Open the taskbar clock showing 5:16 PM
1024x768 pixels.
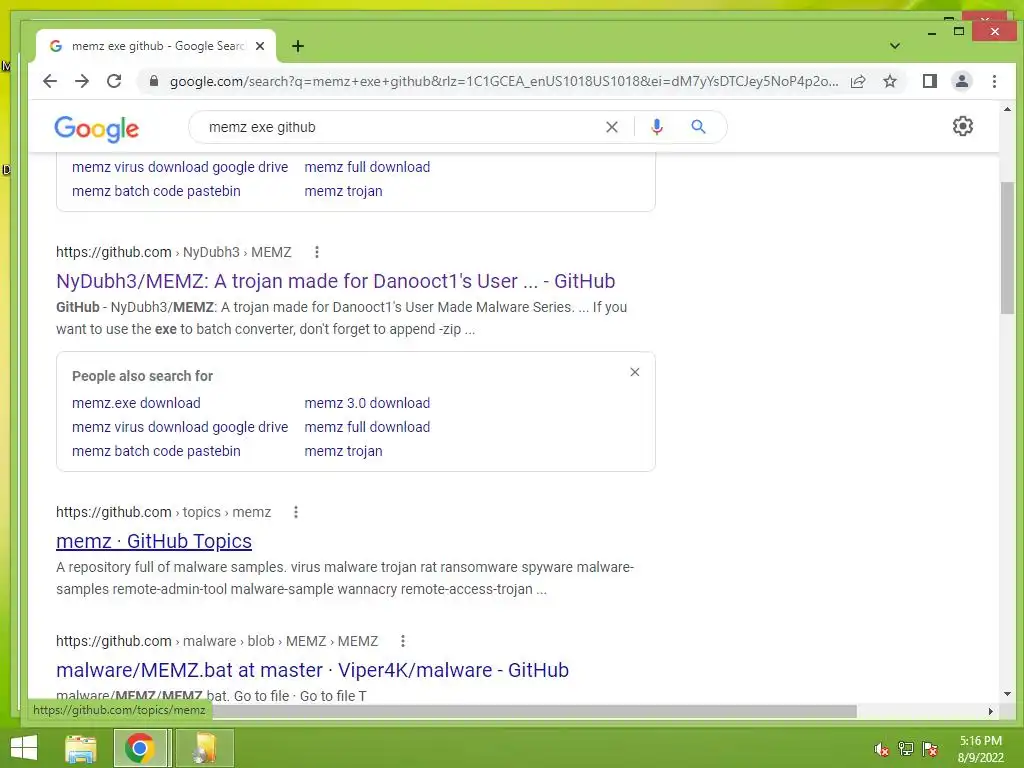[x=980, y=749]
